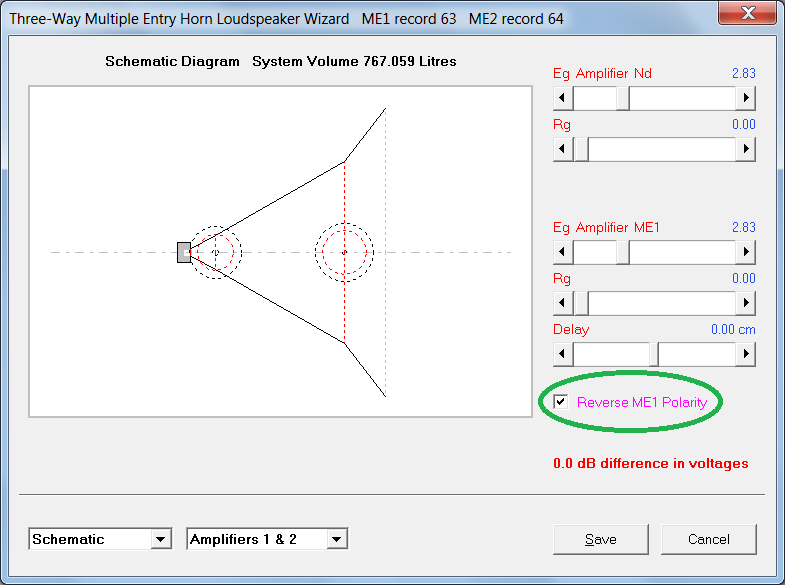Click the grey driver box in schematic
The image size is (785, 585).
(x=184, y=252)
